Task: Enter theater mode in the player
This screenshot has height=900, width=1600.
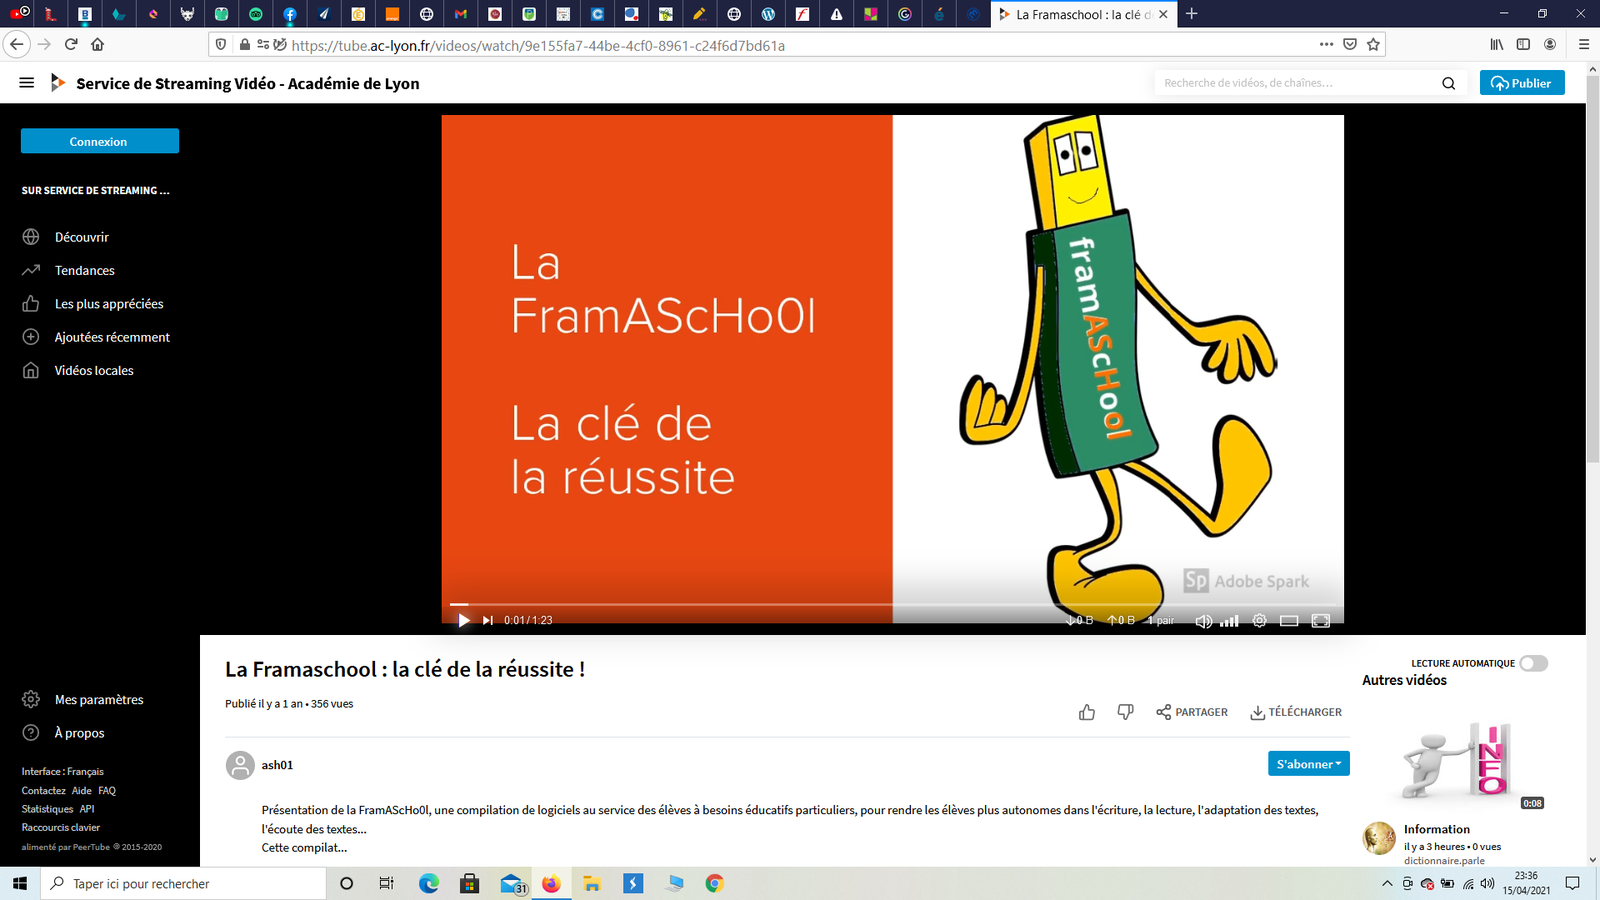Action: (1289, 620)
